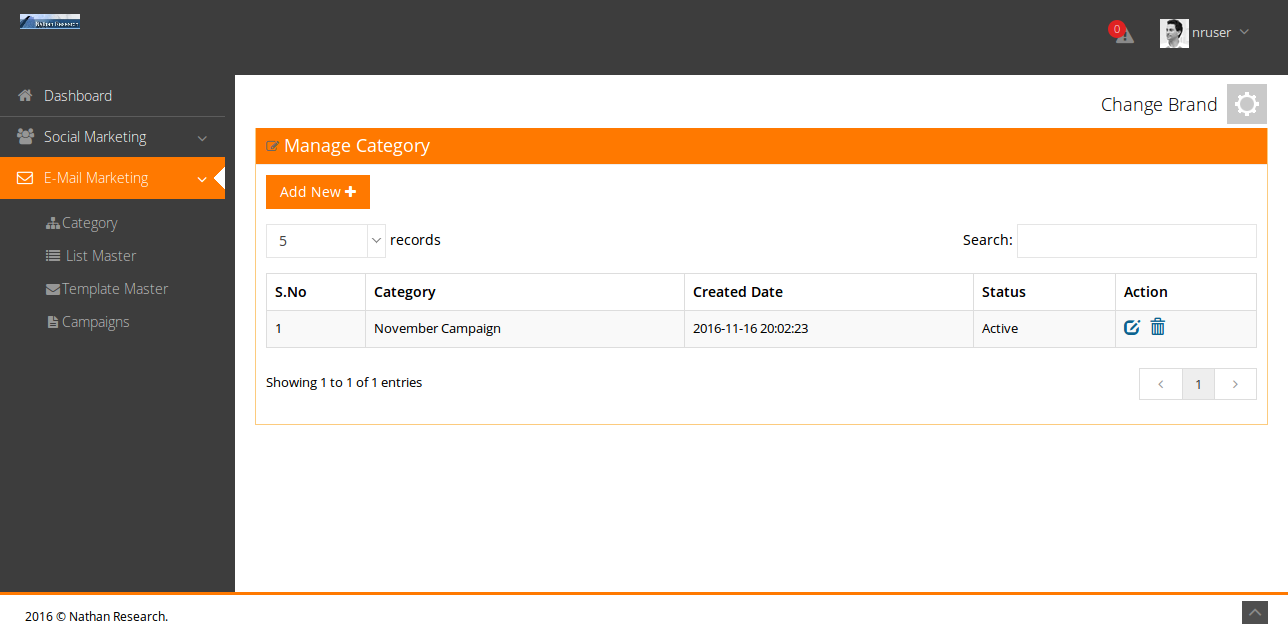Open the records per page dropdown
The height and width of the screenshot is (642, 1288).
(326, 240)
